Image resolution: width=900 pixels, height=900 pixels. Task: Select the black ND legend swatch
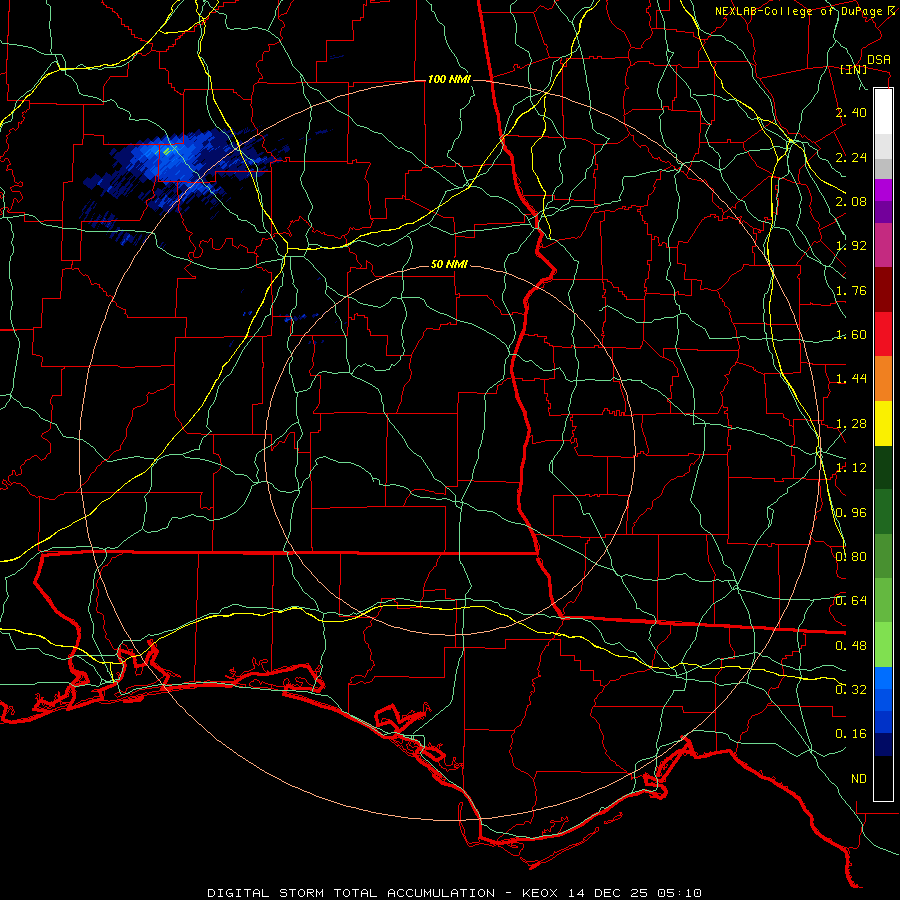point(883,778)
